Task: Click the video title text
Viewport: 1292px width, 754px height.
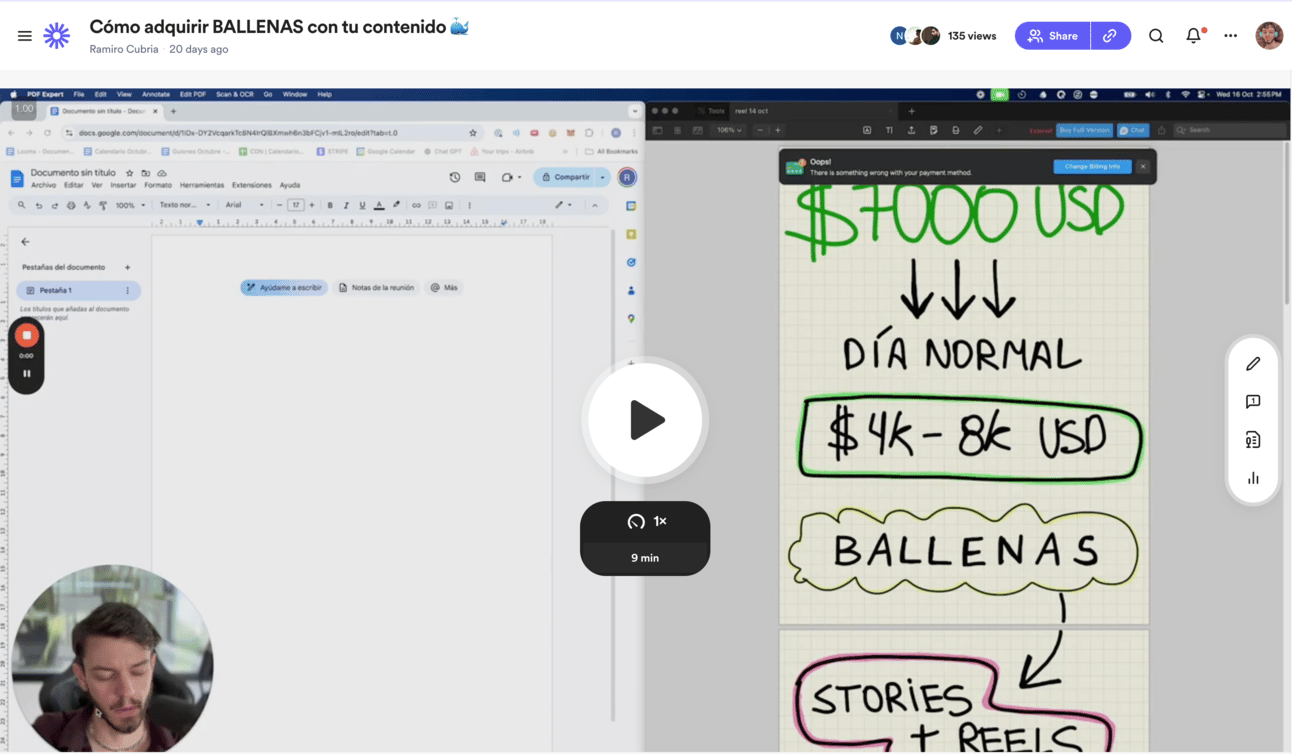Action: click(279, 27)
